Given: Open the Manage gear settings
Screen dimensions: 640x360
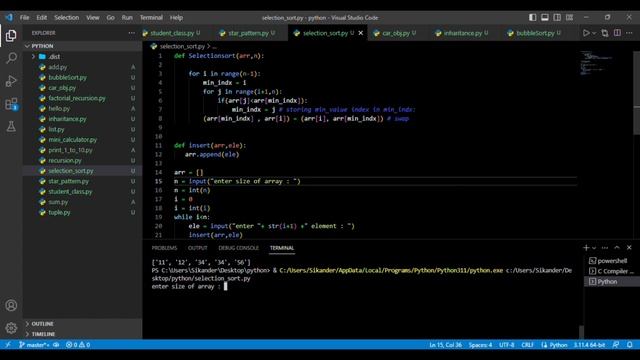Looking at the screenshot, I should tap(11, 328).
